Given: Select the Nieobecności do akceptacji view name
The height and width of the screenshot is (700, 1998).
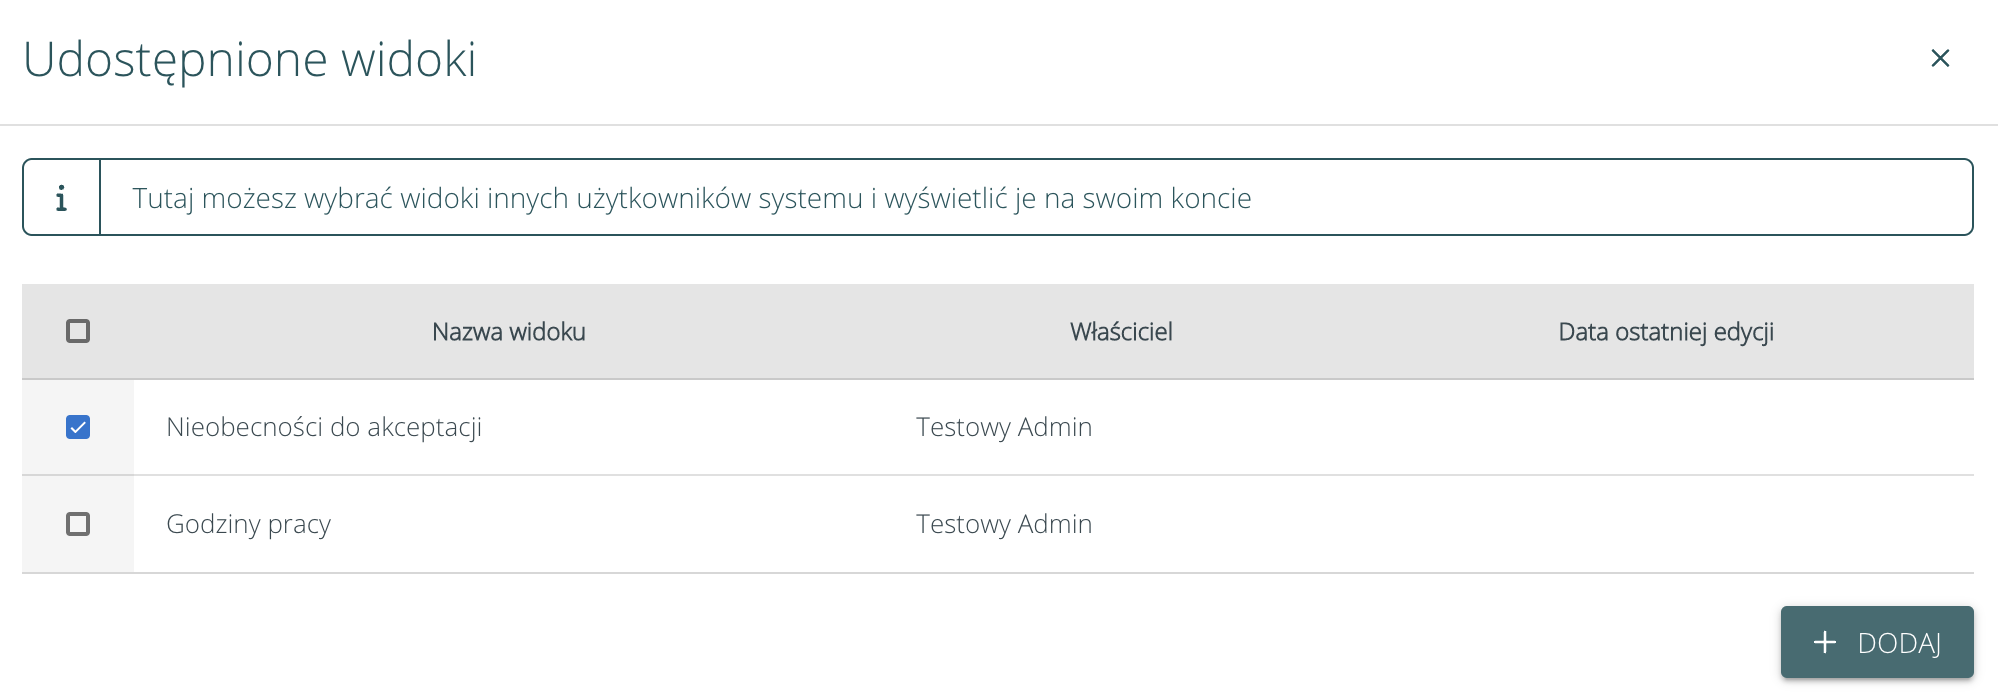Looking at the screenshot, I should pos(324,427).
